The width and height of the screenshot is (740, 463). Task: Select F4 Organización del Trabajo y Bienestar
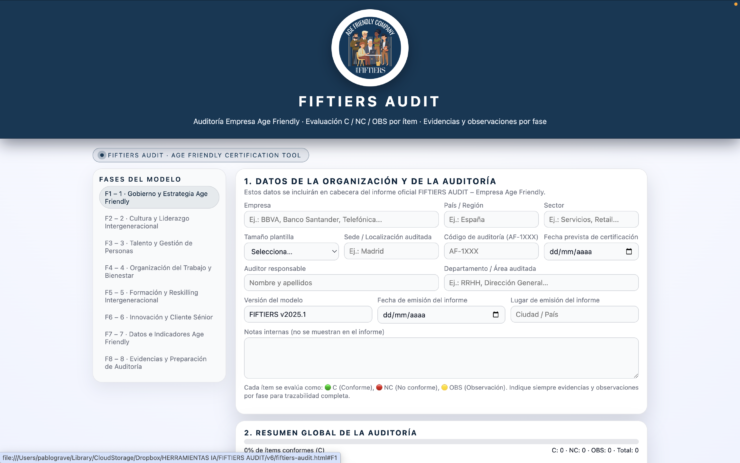(159, 271)
